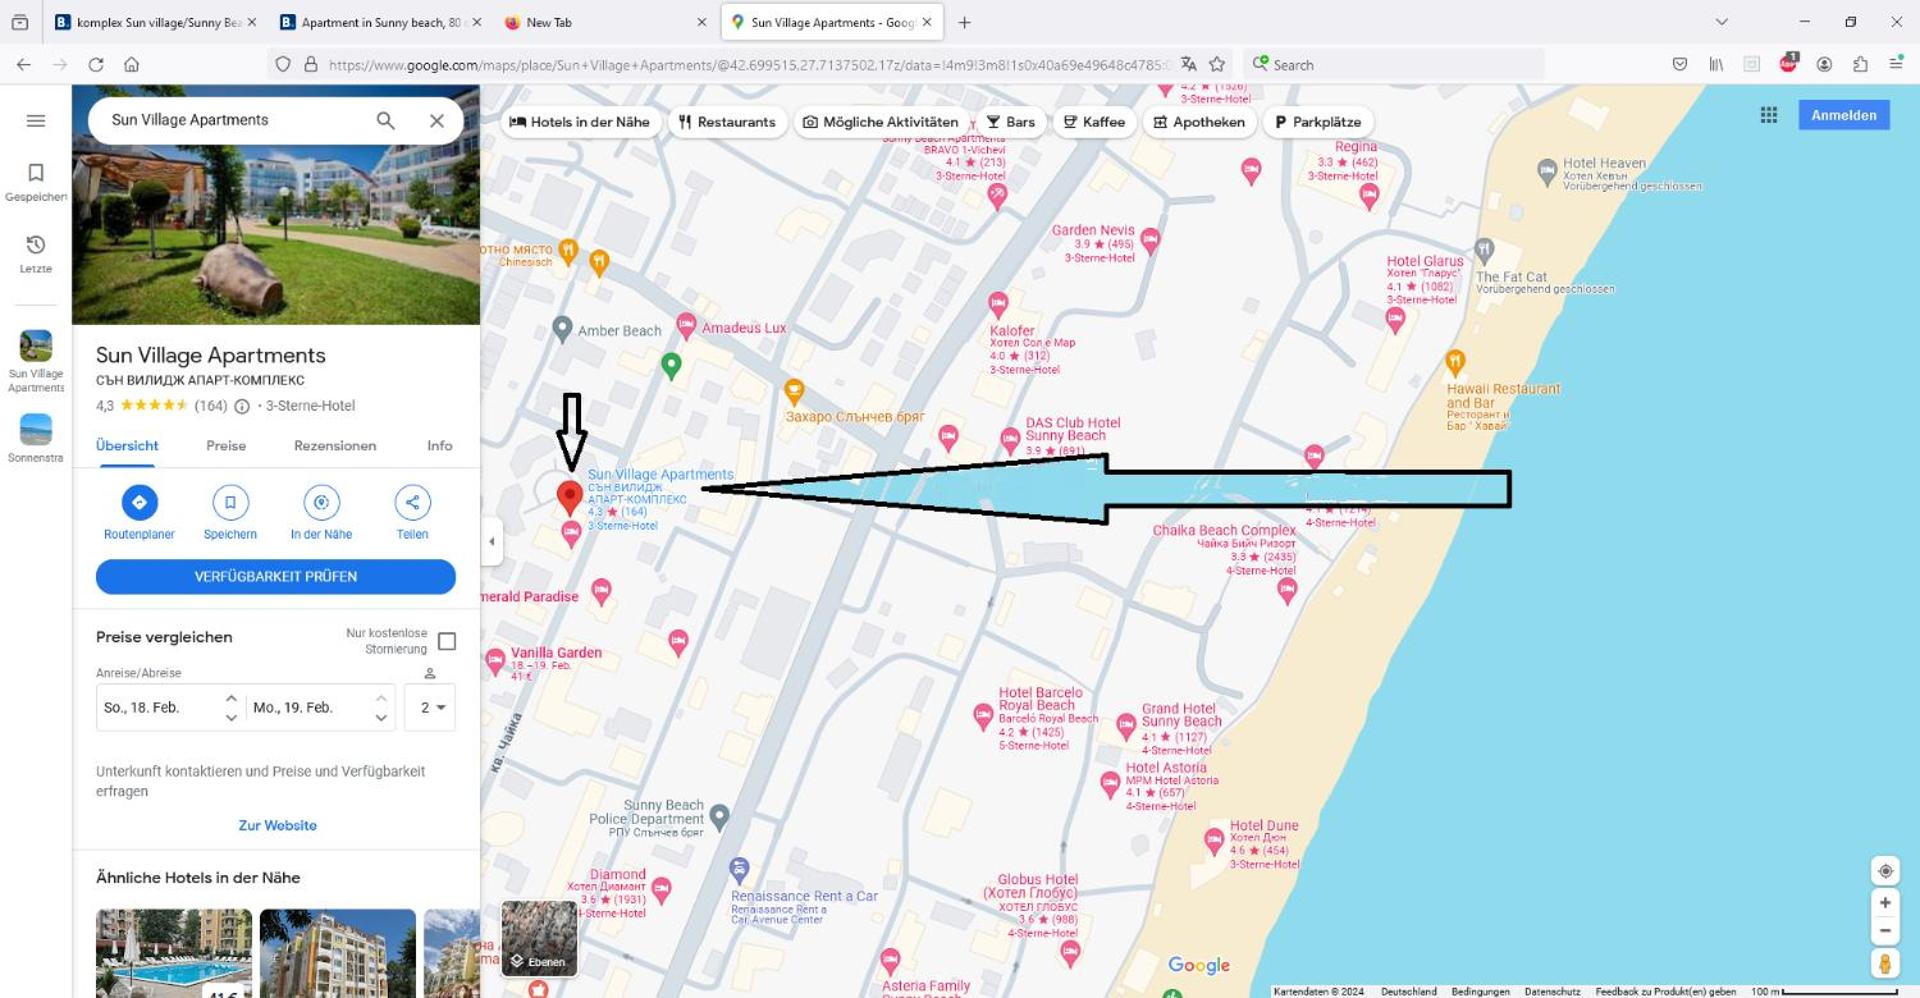Collapse the side panel with arrow toggle
The image size is (1920, 998).
point(492,541)
